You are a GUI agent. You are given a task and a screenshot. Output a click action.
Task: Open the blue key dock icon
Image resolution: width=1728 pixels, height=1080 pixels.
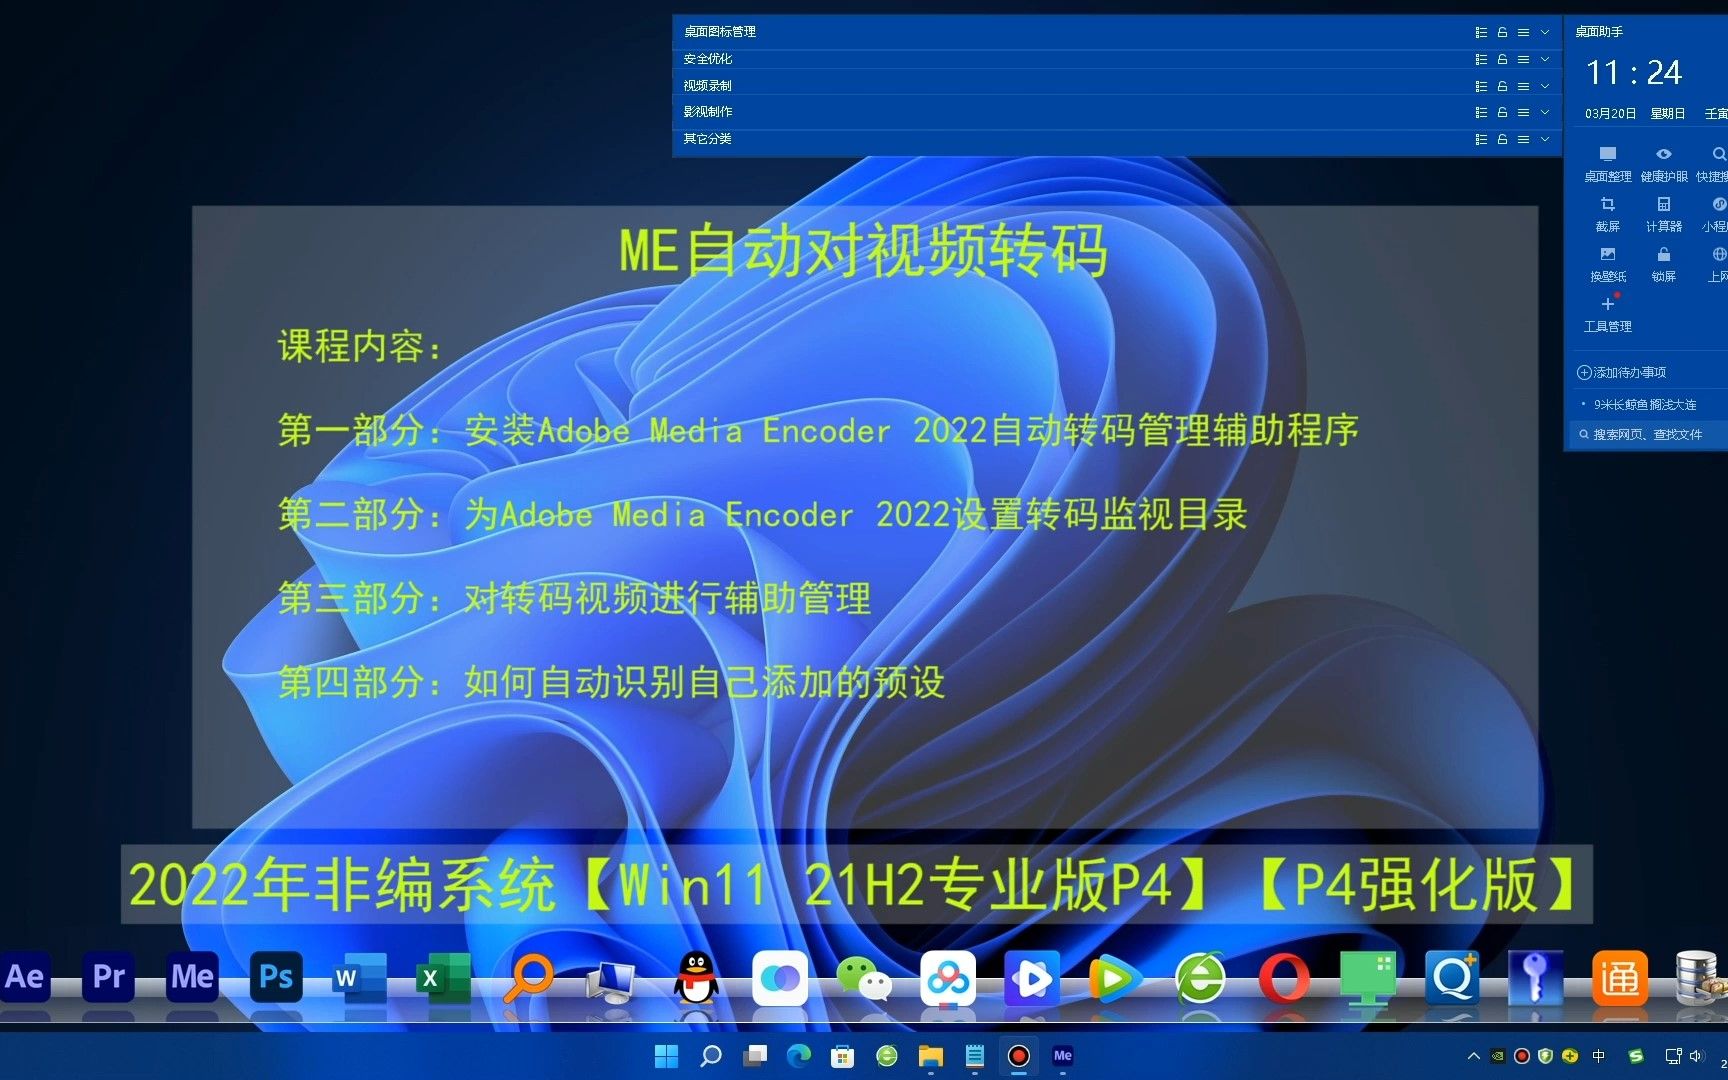[1536, 977]
